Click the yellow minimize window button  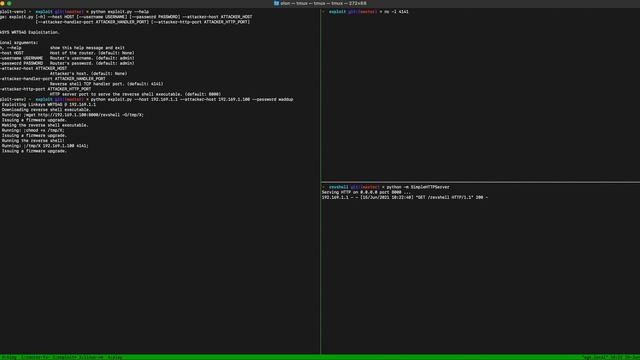pyautogui.click(x=2, y=3)
